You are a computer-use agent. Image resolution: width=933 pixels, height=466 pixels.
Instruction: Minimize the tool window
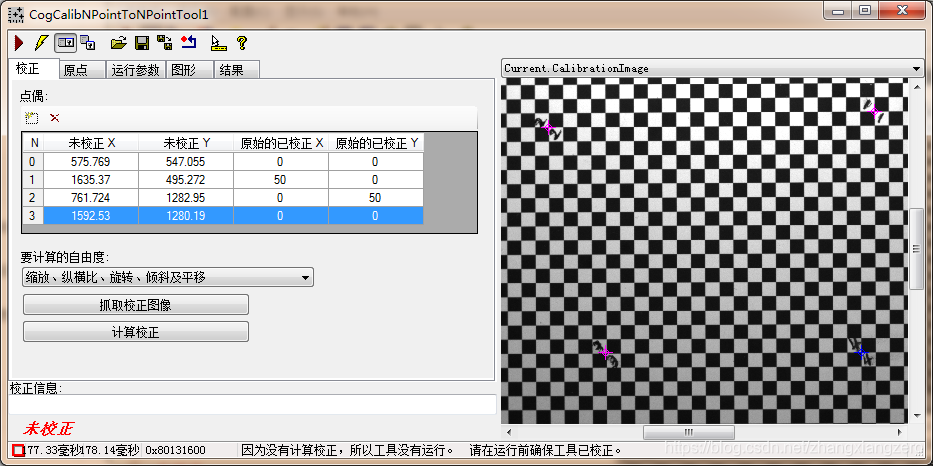click(838, 10)
